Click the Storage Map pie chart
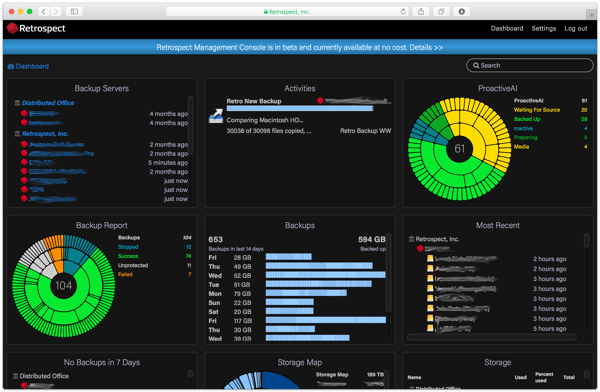The image size is (600, 392). (x=262, y=381)
